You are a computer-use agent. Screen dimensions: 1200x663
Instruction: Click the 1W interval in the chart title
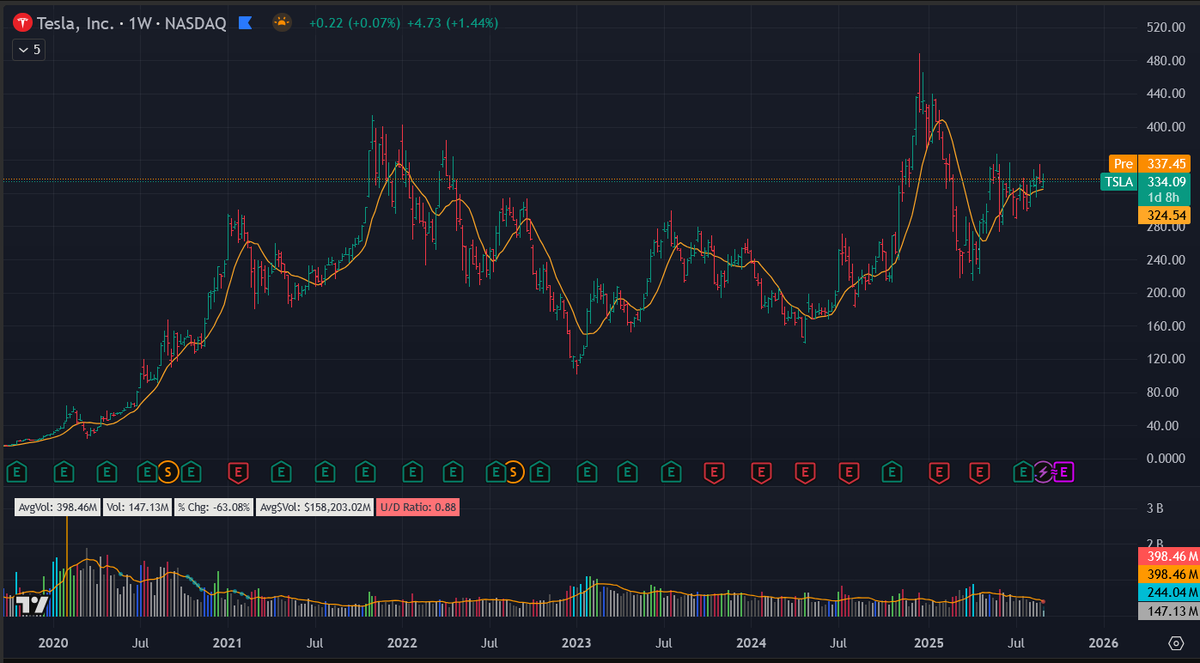point(139,21)
